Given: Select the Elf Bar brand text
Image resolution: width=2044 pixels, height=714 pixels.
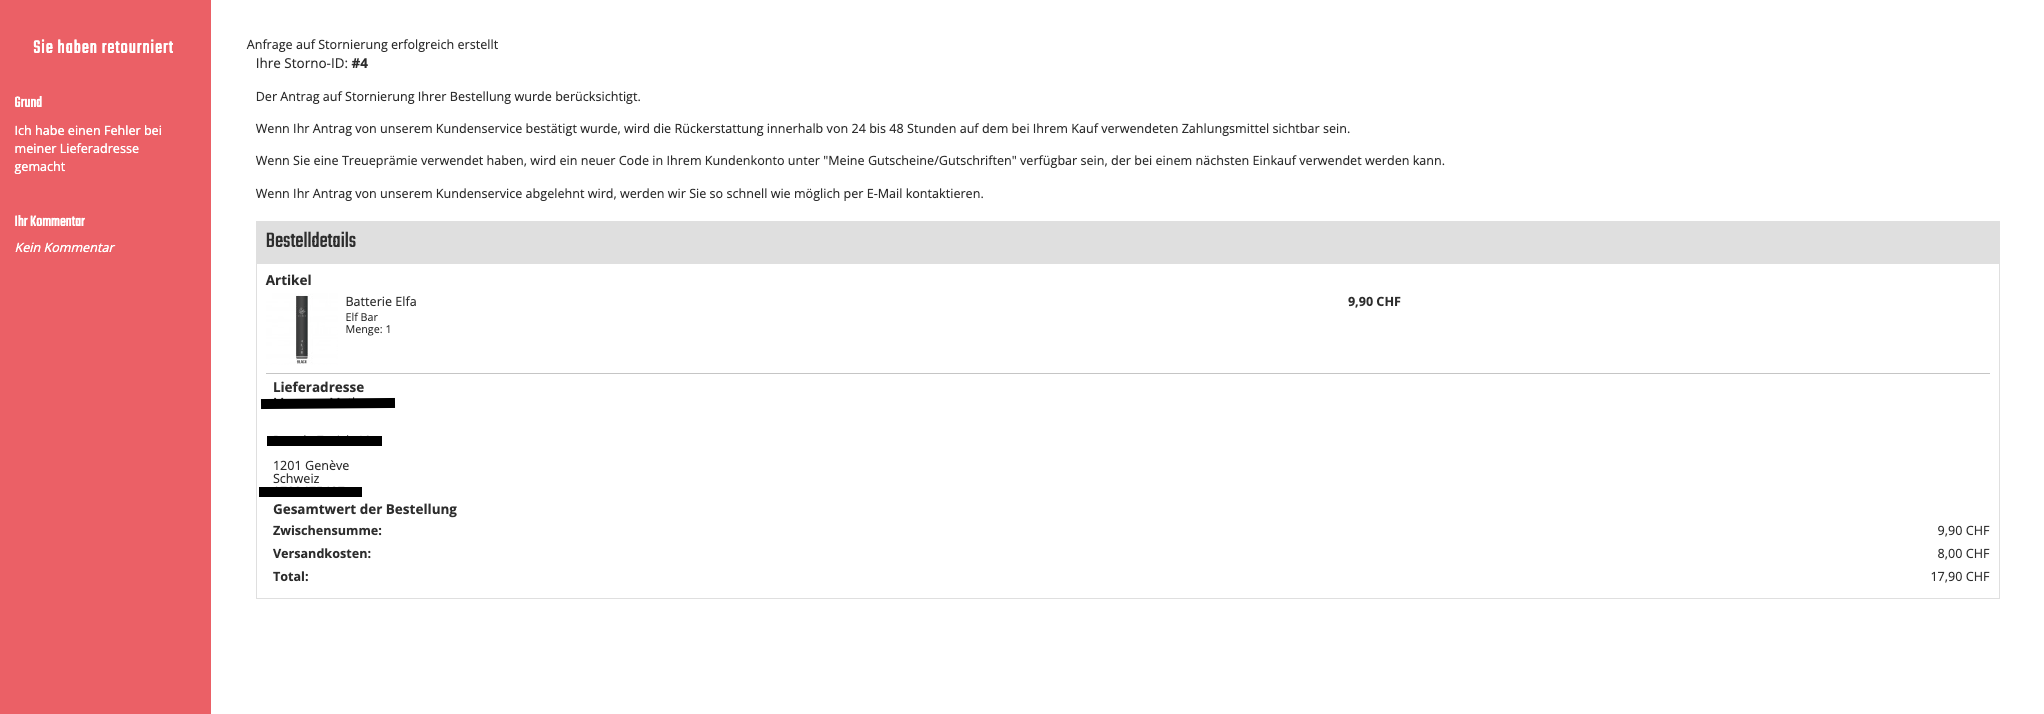Looking at the screenshot, I should pos(361,317).
